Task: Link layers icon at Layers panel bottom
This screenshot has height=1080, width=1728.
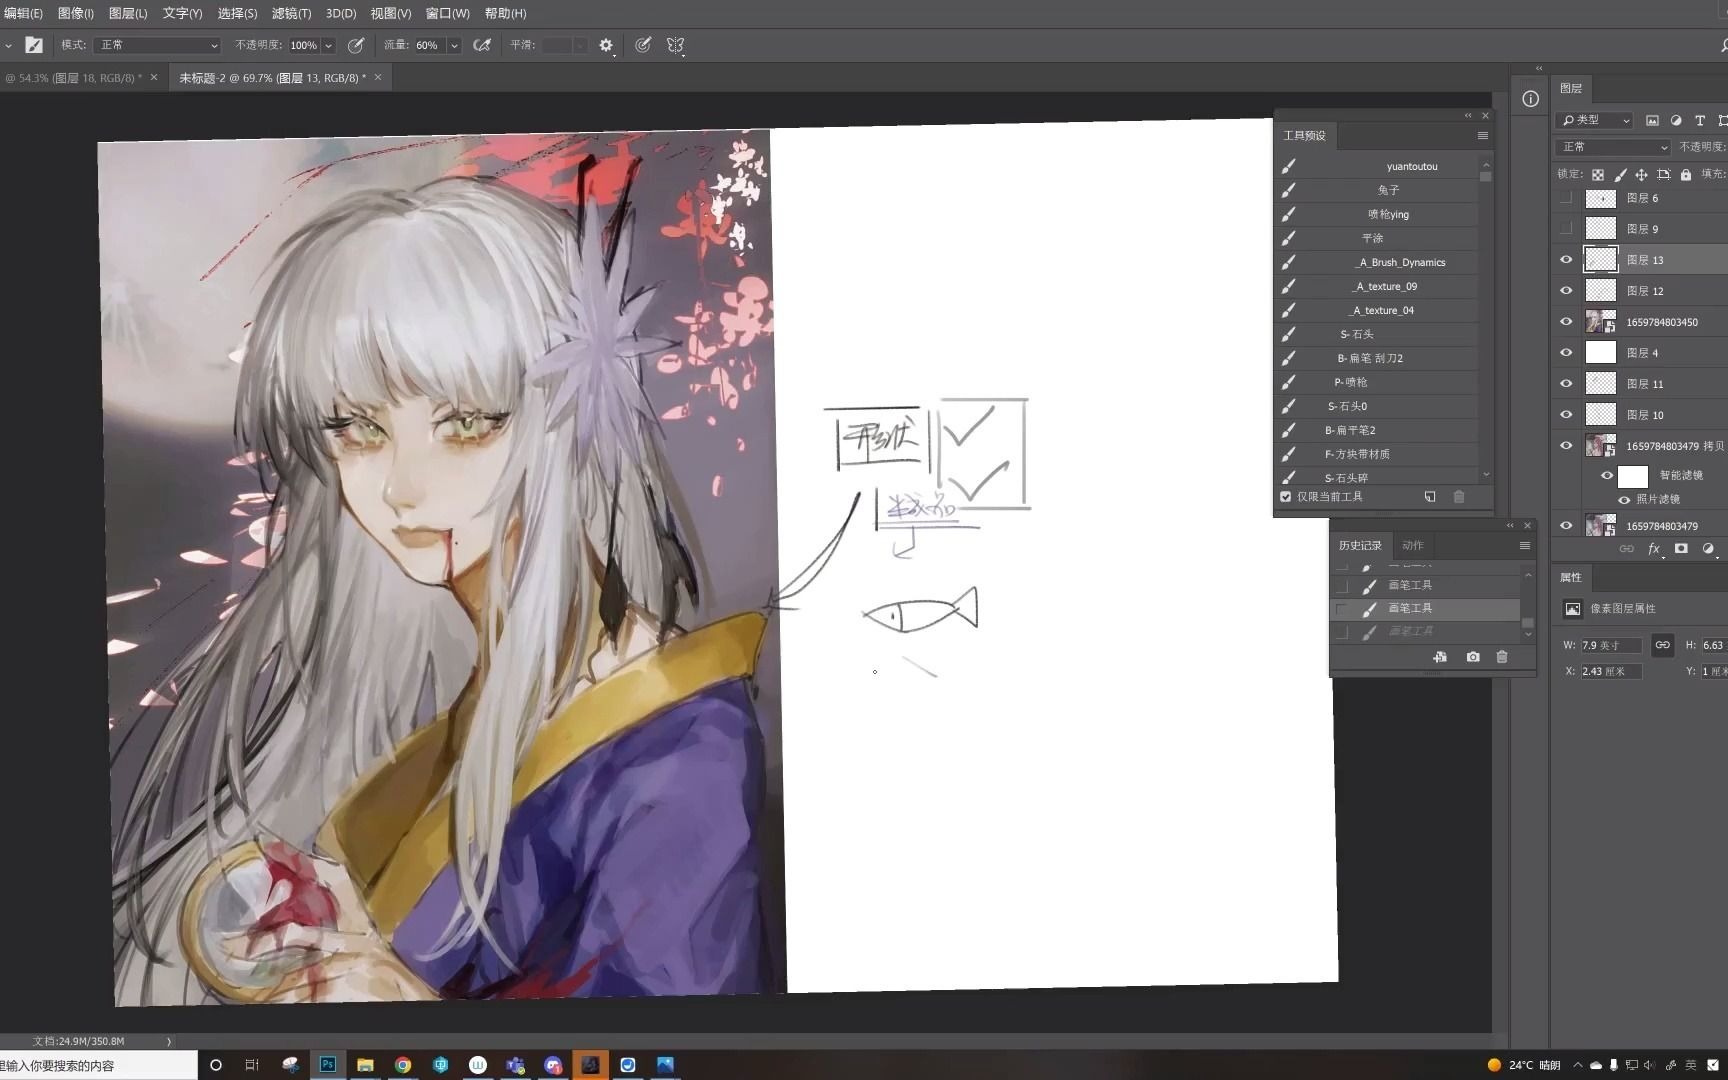Action: [x=1627, y=549]
